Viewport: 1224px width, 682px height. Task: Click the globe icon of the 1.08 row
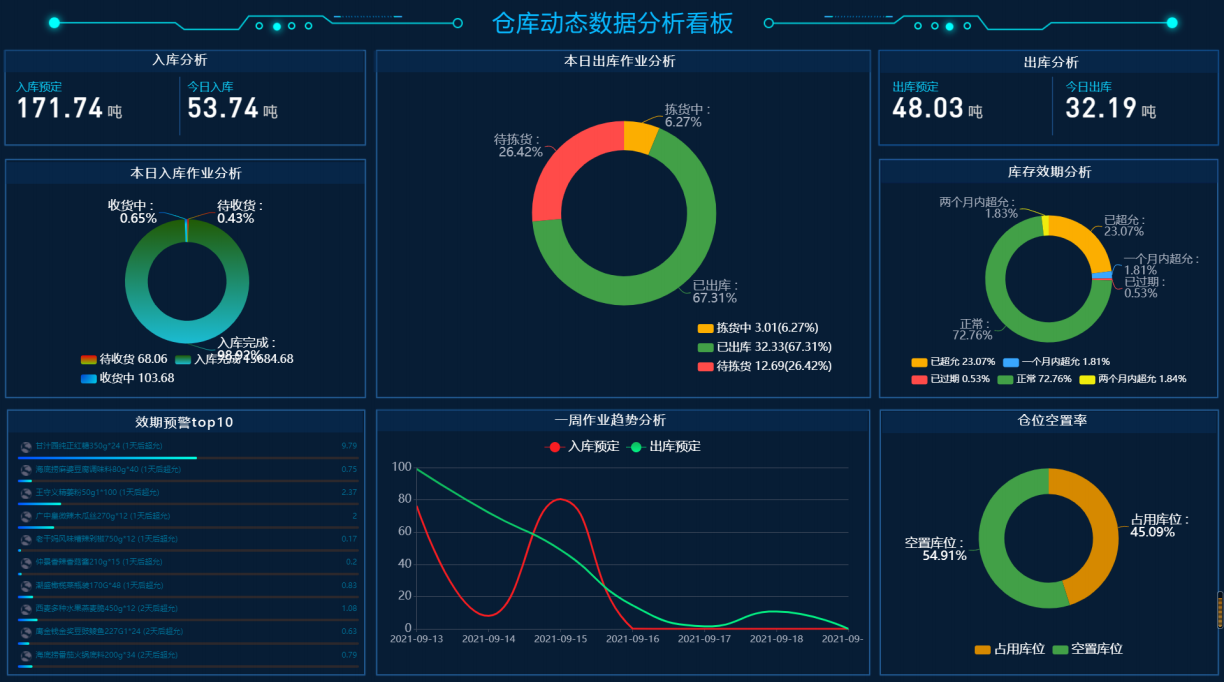pos(26,608)
